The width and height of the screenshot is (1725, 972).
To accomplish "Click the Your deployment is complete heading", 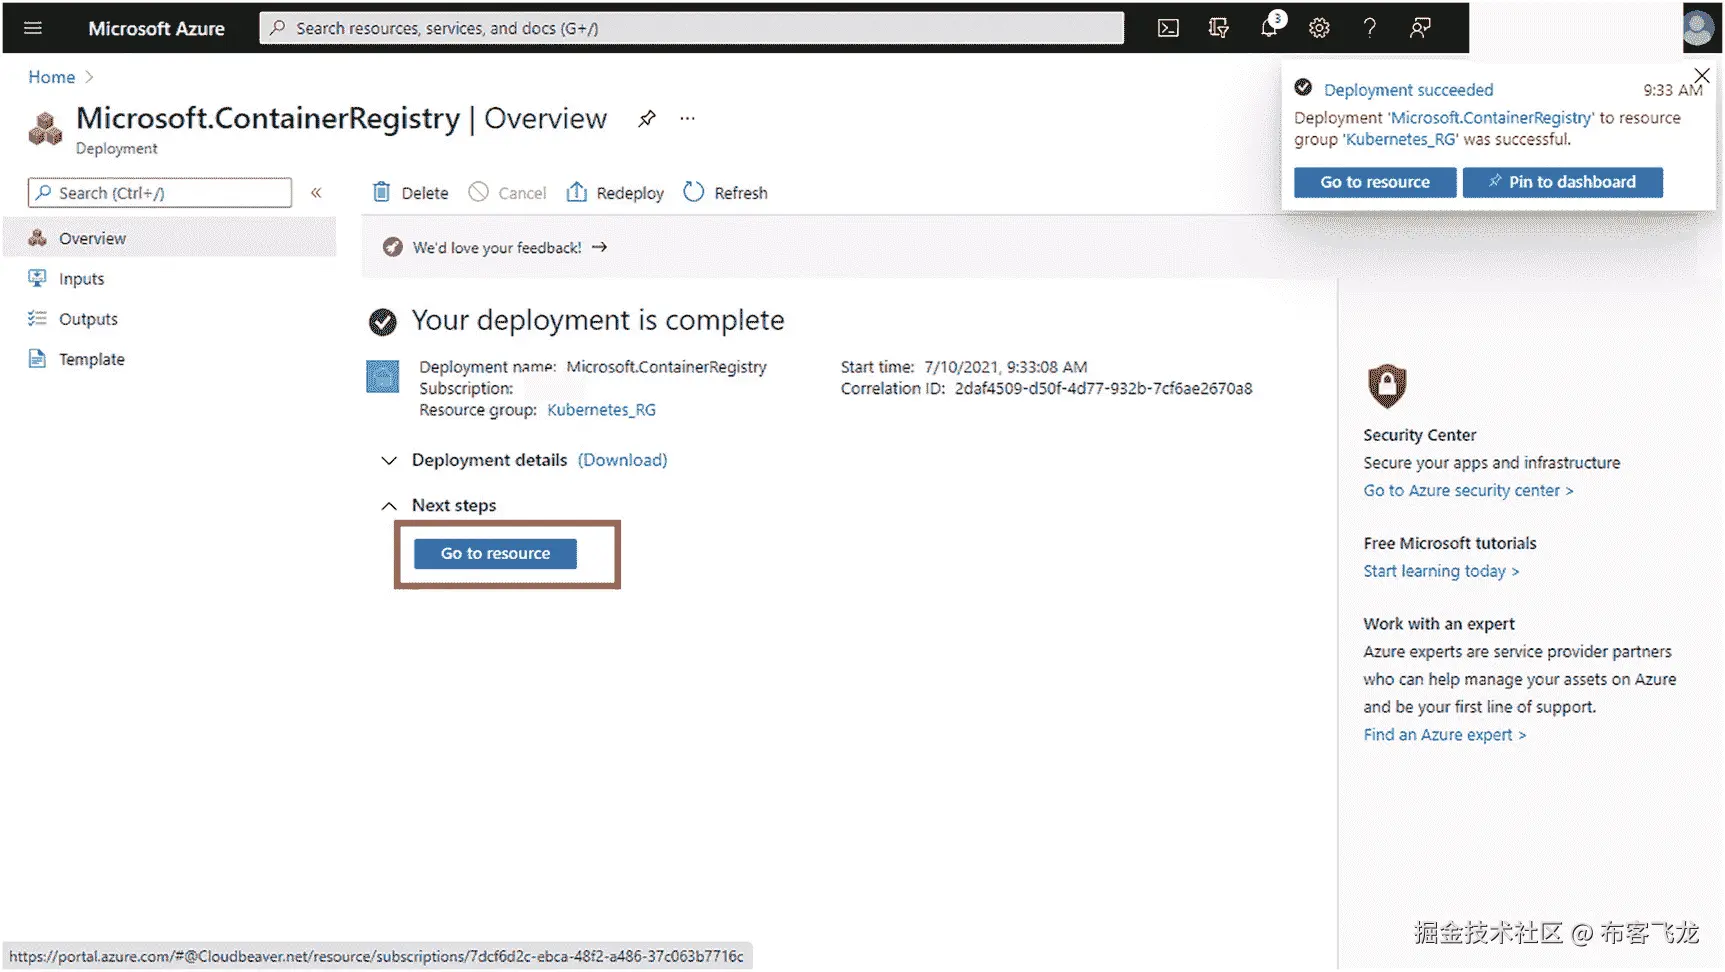I will click(x=598, y=320).
